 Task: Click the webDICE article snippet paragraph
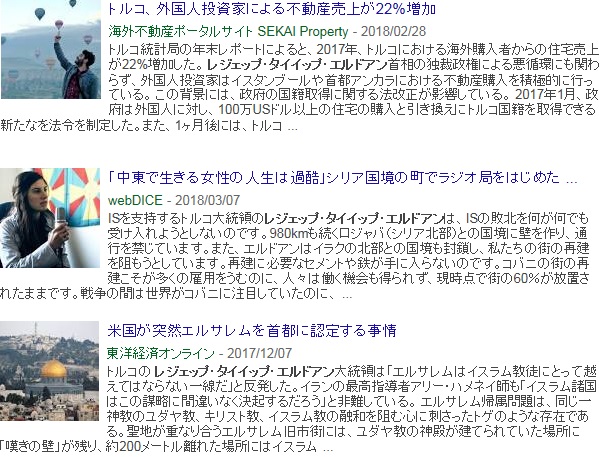(295, 256)
